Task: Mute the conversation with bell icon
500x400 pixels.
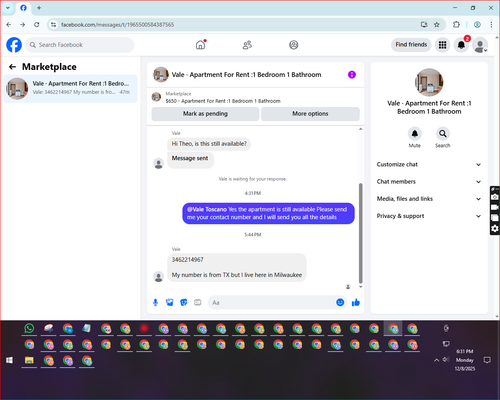Action: pyautogui.click(x=415, y=134)
